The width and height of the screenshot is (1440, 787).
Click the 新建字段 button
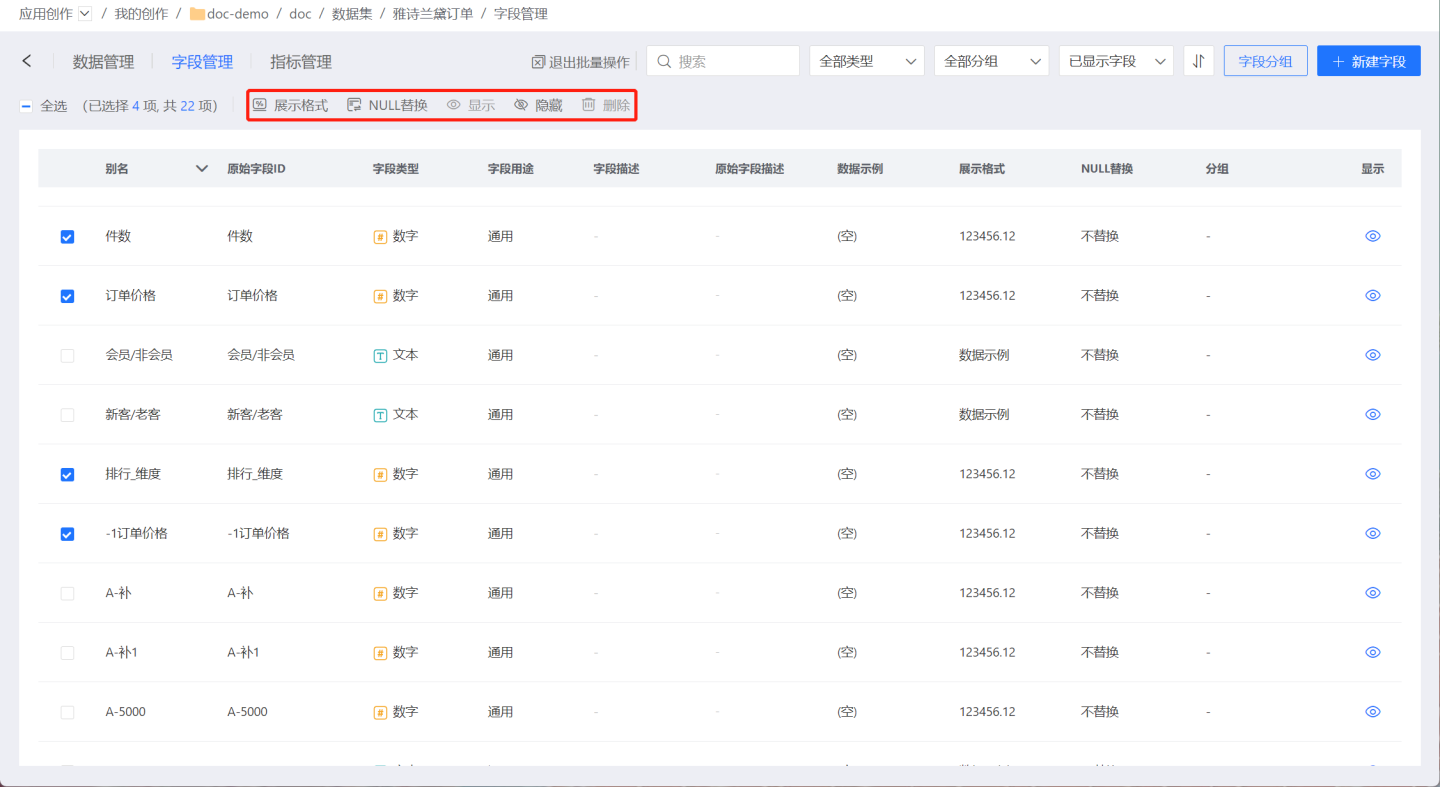click(1368, 61)
